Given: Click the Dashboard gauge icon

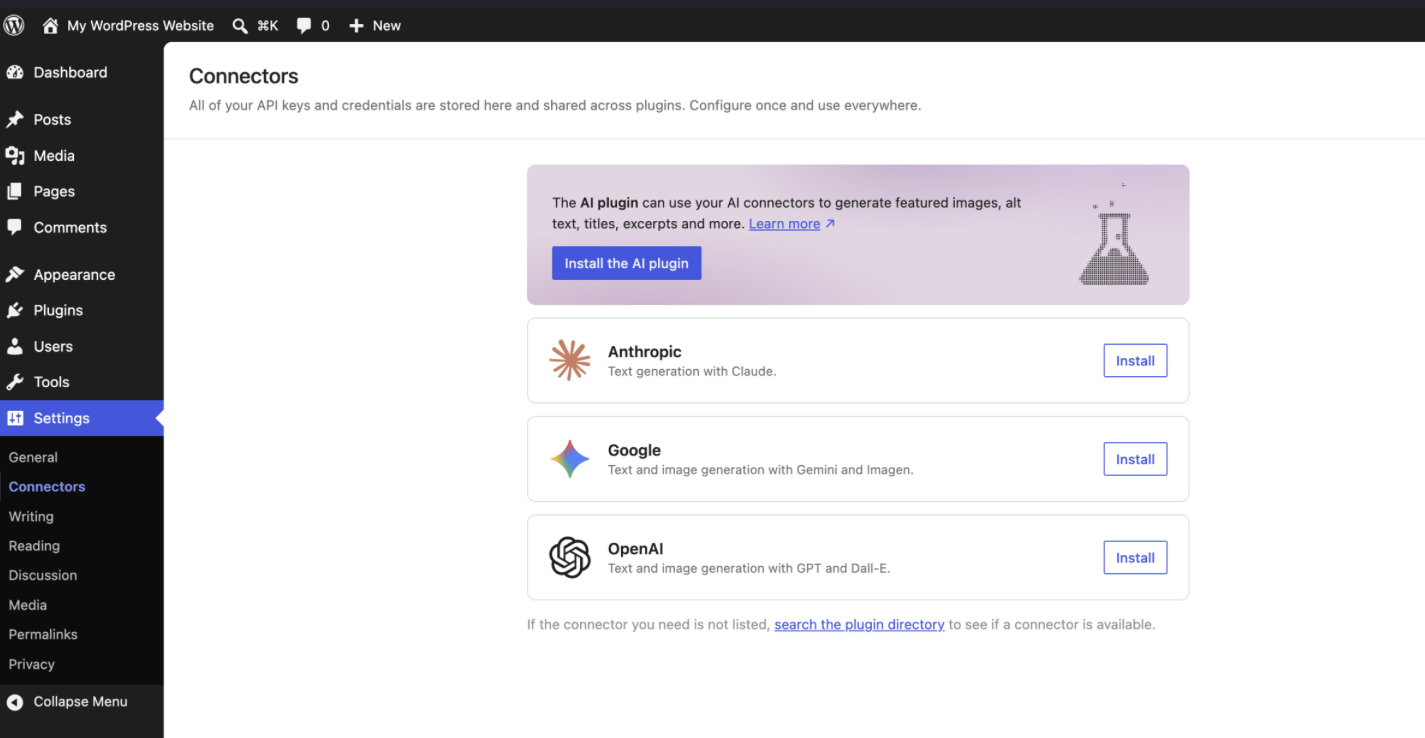Looking at the screenshot, I should pos(15,72).
